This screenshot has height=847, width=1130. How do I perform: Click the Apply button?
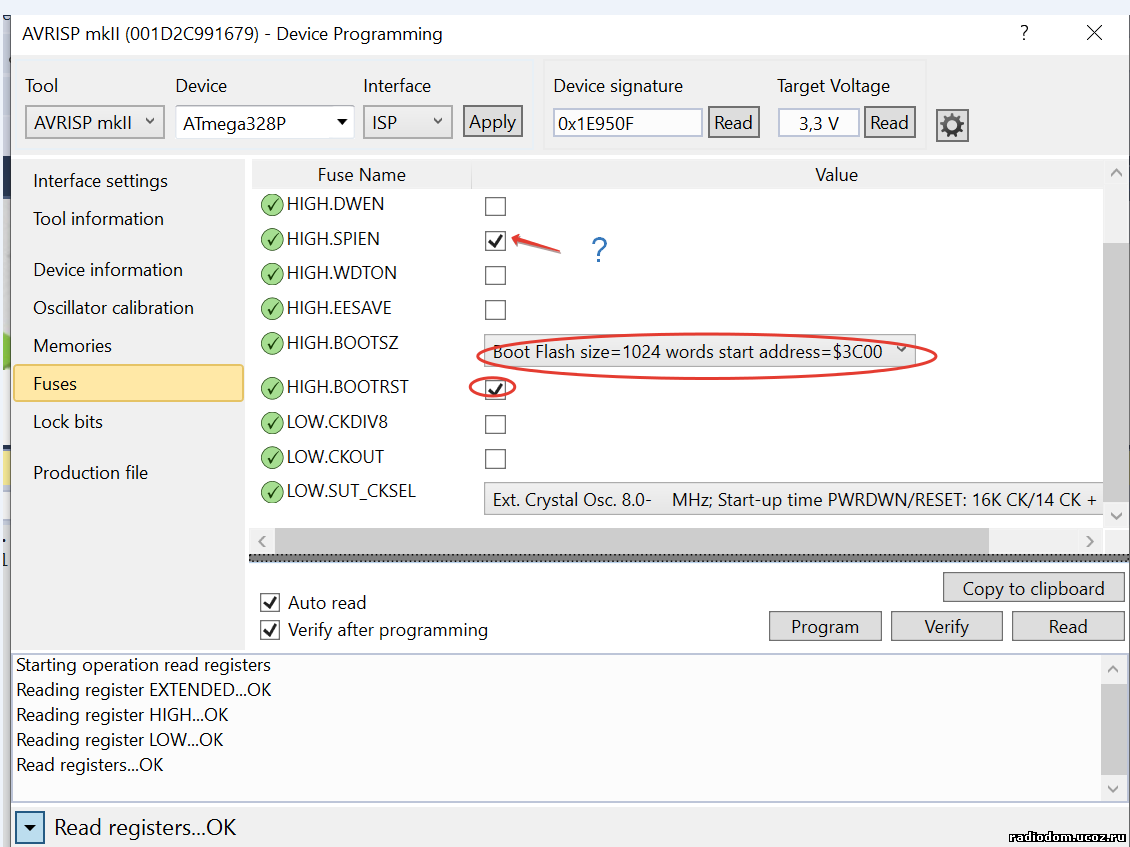pyautogui.click(x=493, y=122)
